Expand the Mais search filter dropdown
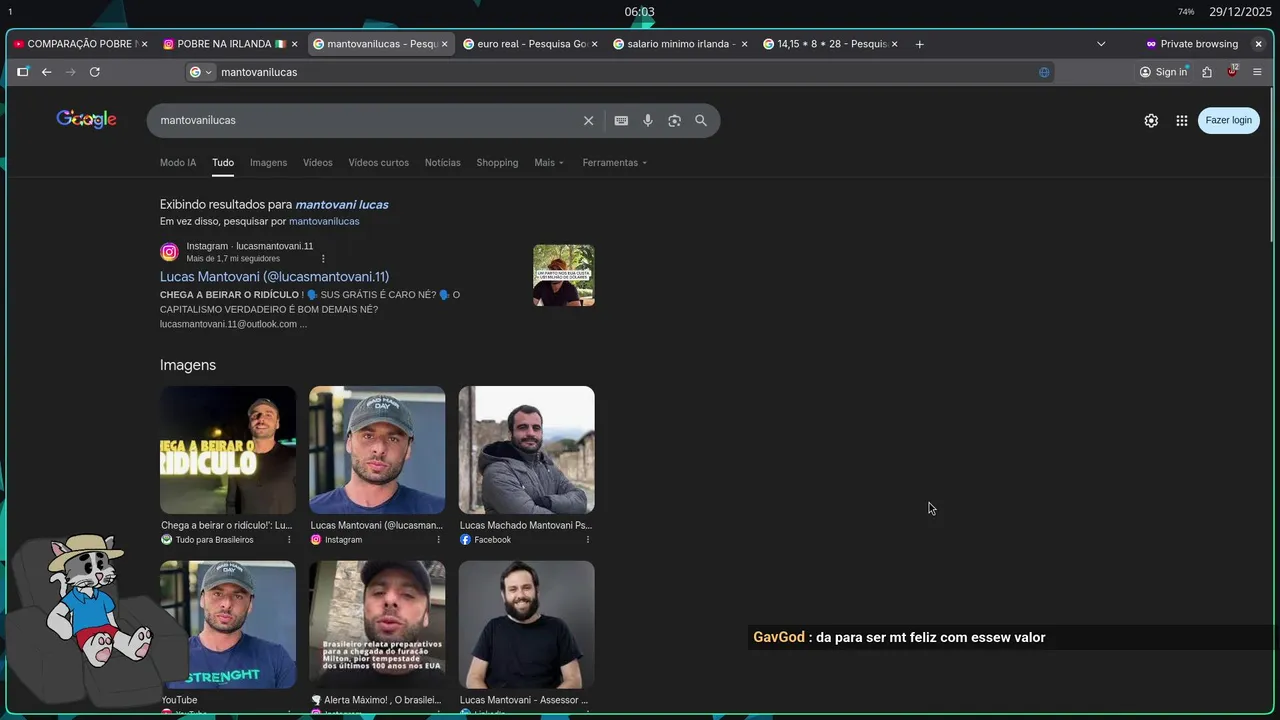This screenshot has height=720, width=1280. coord(549,163)
